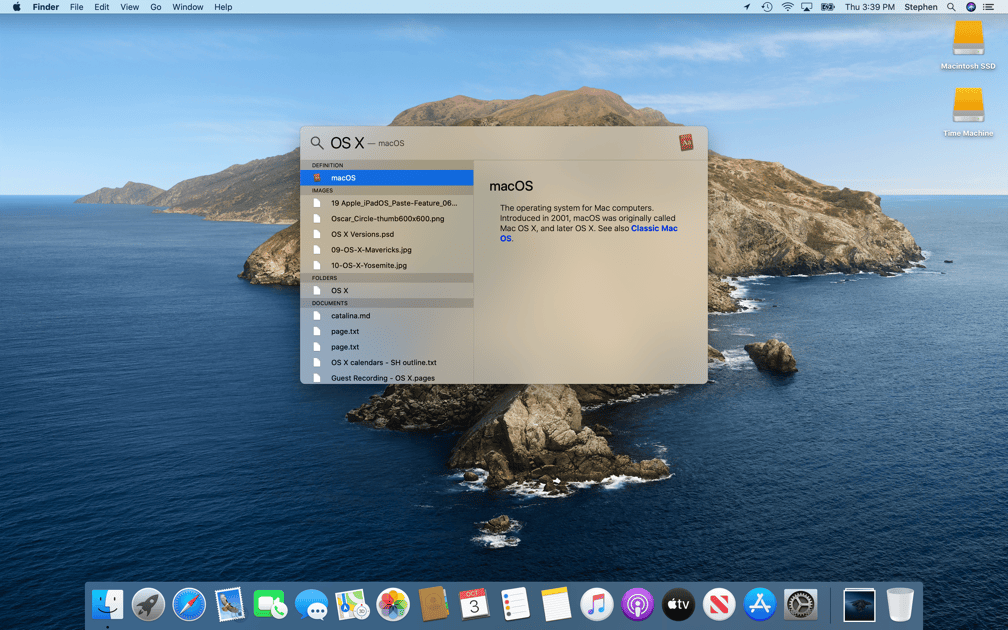Select OS X Versions.psd result
1008x630 pixels.
pos(387,234)
